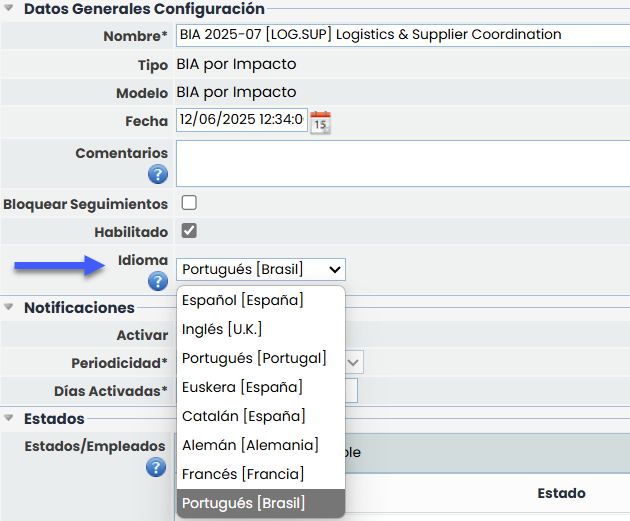The width and height of the screenshot is (630, 521).
Task: Open the calendar date picker icon
Action: pos(320,122)
